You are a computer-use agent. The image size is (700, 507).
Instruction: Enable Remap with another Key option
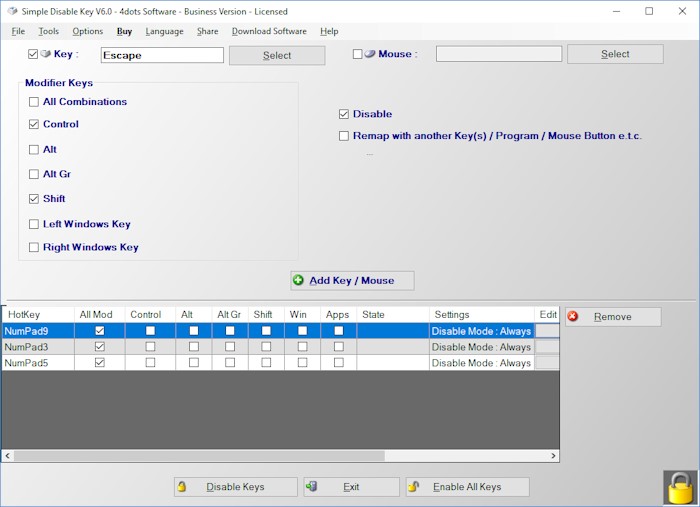[x=344, y=136]
